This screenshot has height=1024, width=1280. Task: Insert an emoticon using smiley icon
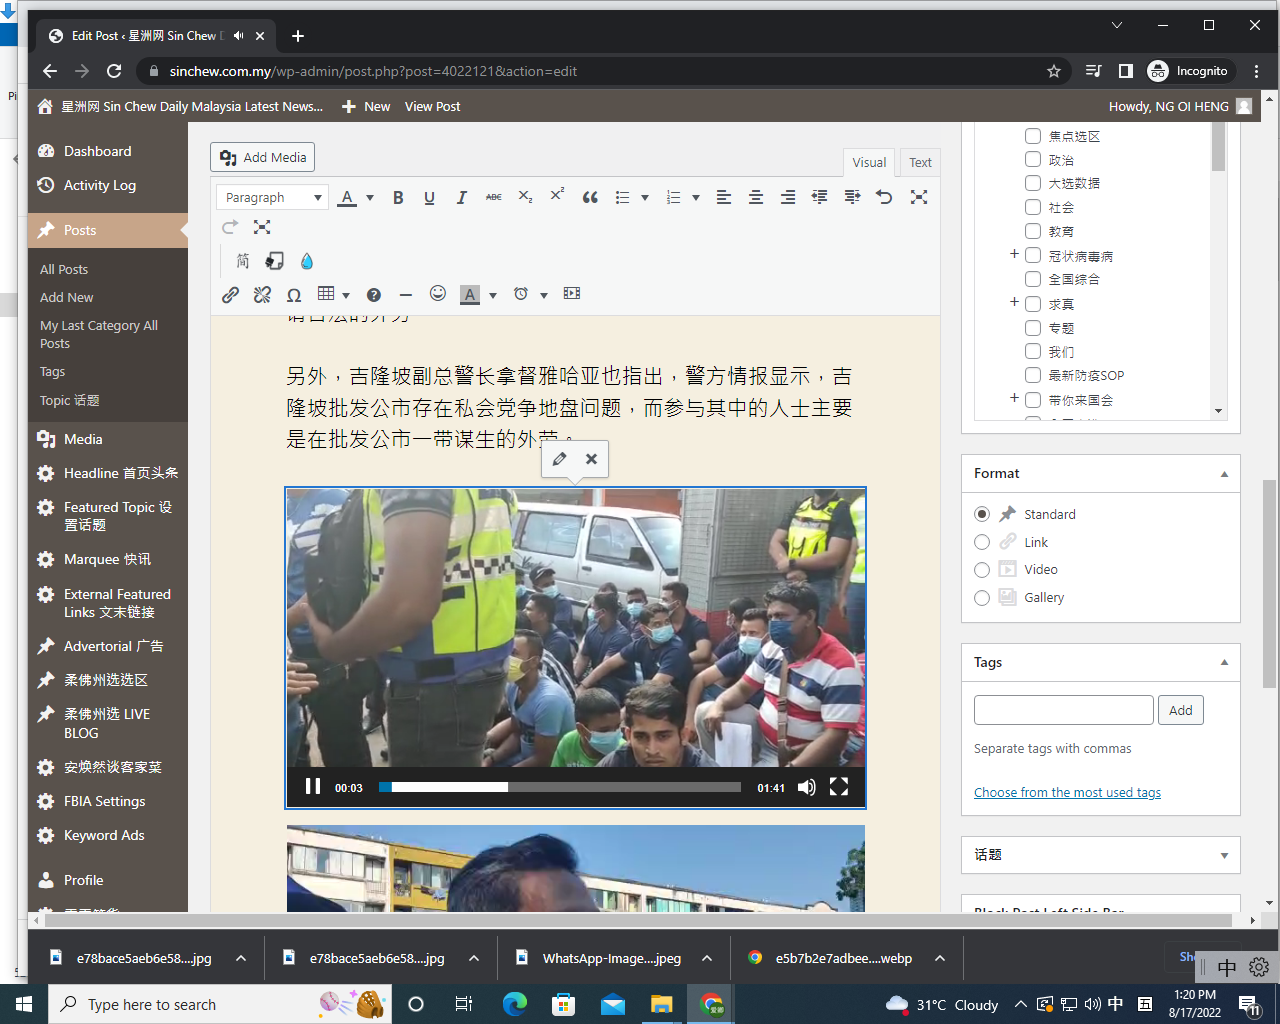click(x=438, y=294)
